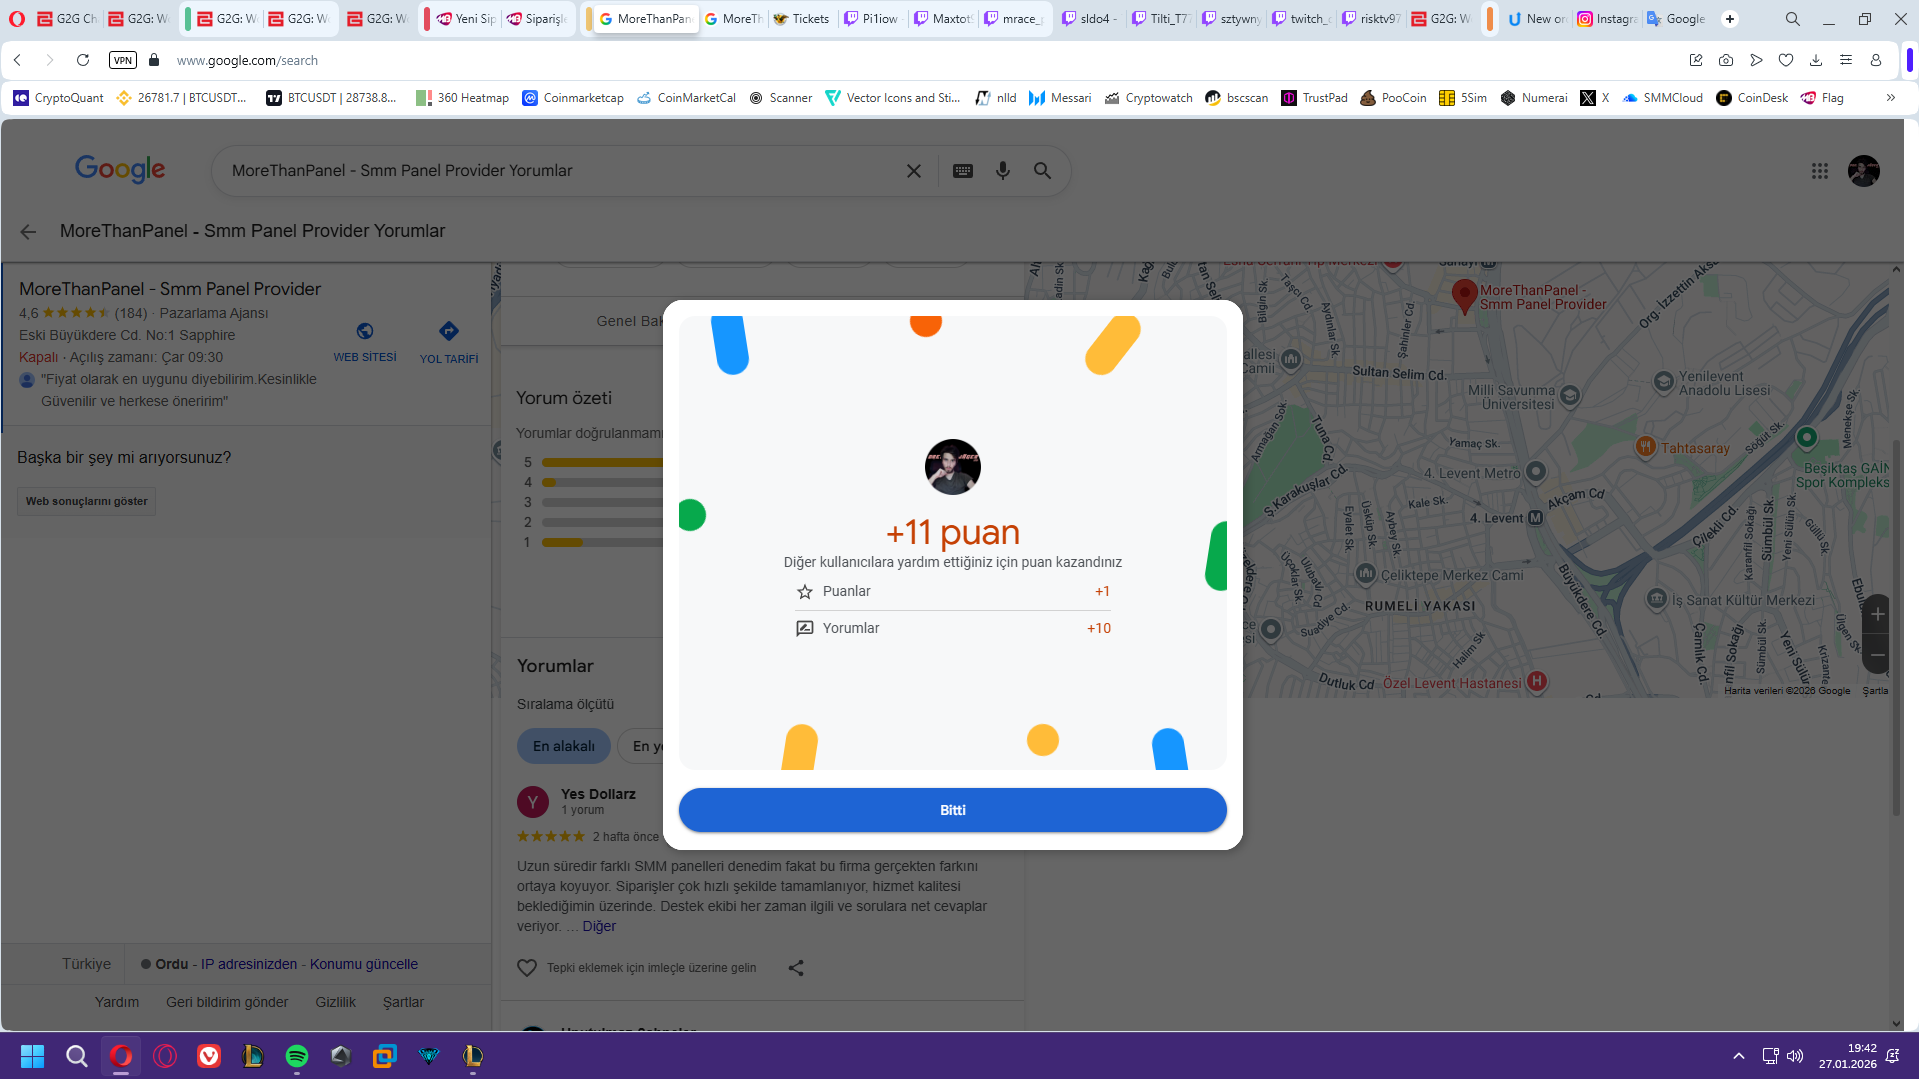Show more bookmarks chevron
The width and height of the screenshot is (1919, 1079).
point(1890,98)
